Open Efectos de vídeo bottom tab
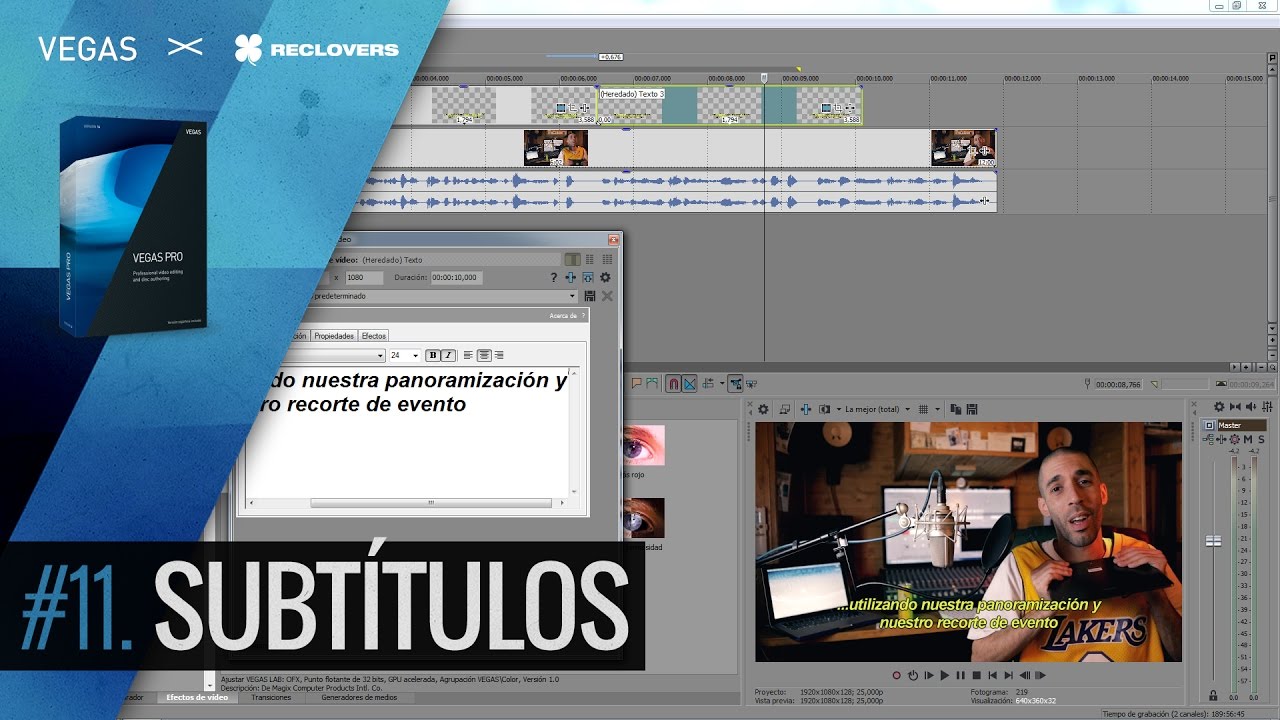The height and width of the screenshot is (720, 1280). 197,697
